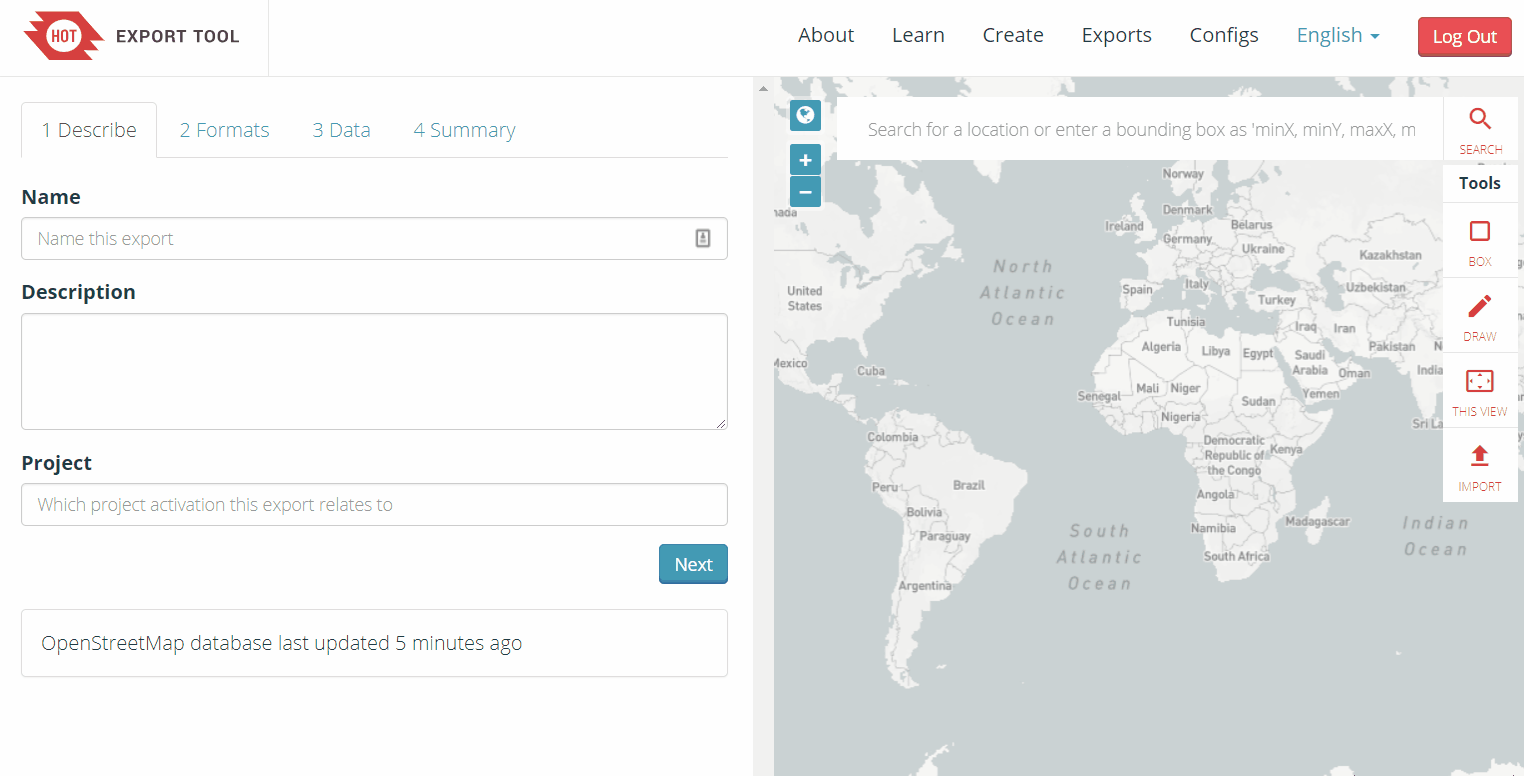Zoom in using the plus button
Viewport: 1524px width, 776px height.
(805, 160)
